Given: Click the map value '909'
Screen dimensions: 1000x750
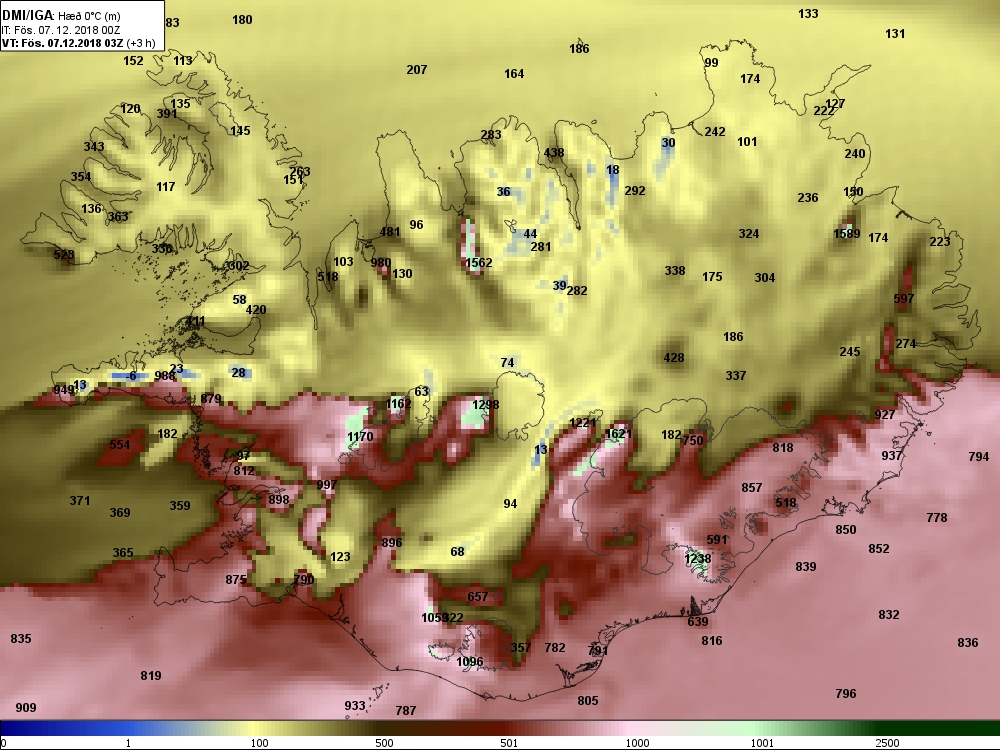Looking at the screenshot, I should [x=26, y=708].
